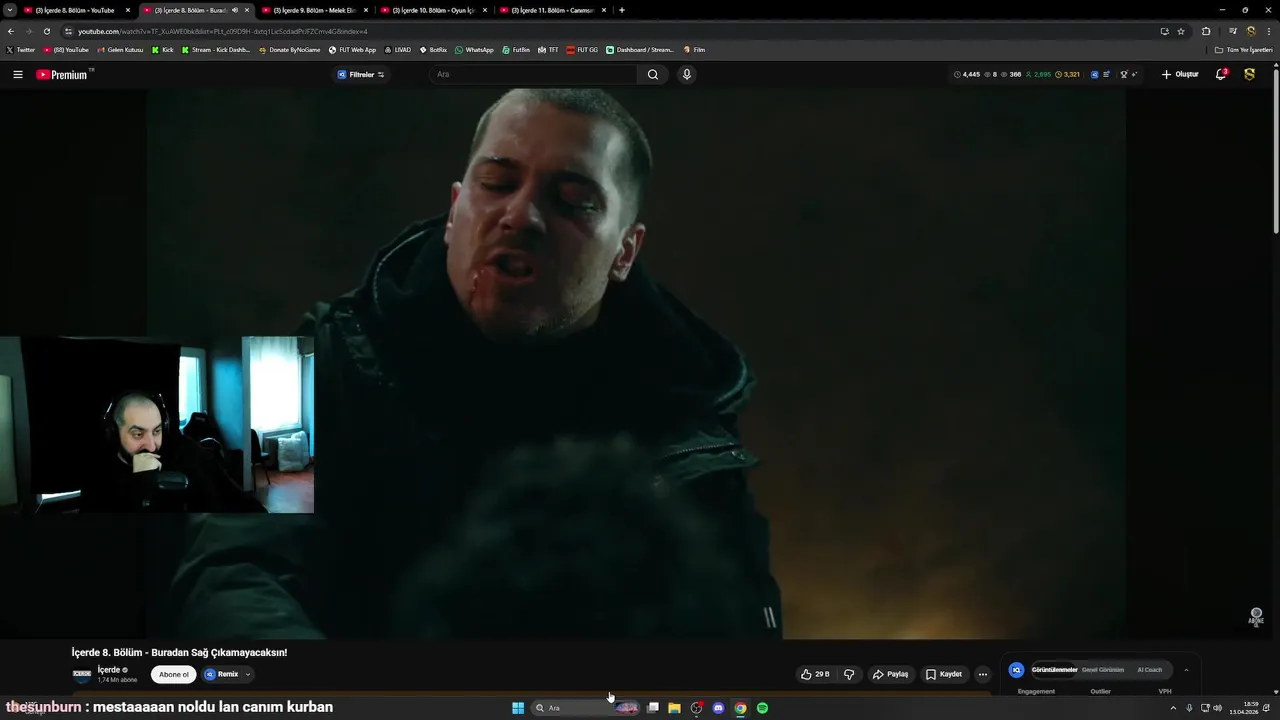This screenshot has width=1280, height=720.
Task: Open the İçerde channel avatar
Action: click(82, 674)
